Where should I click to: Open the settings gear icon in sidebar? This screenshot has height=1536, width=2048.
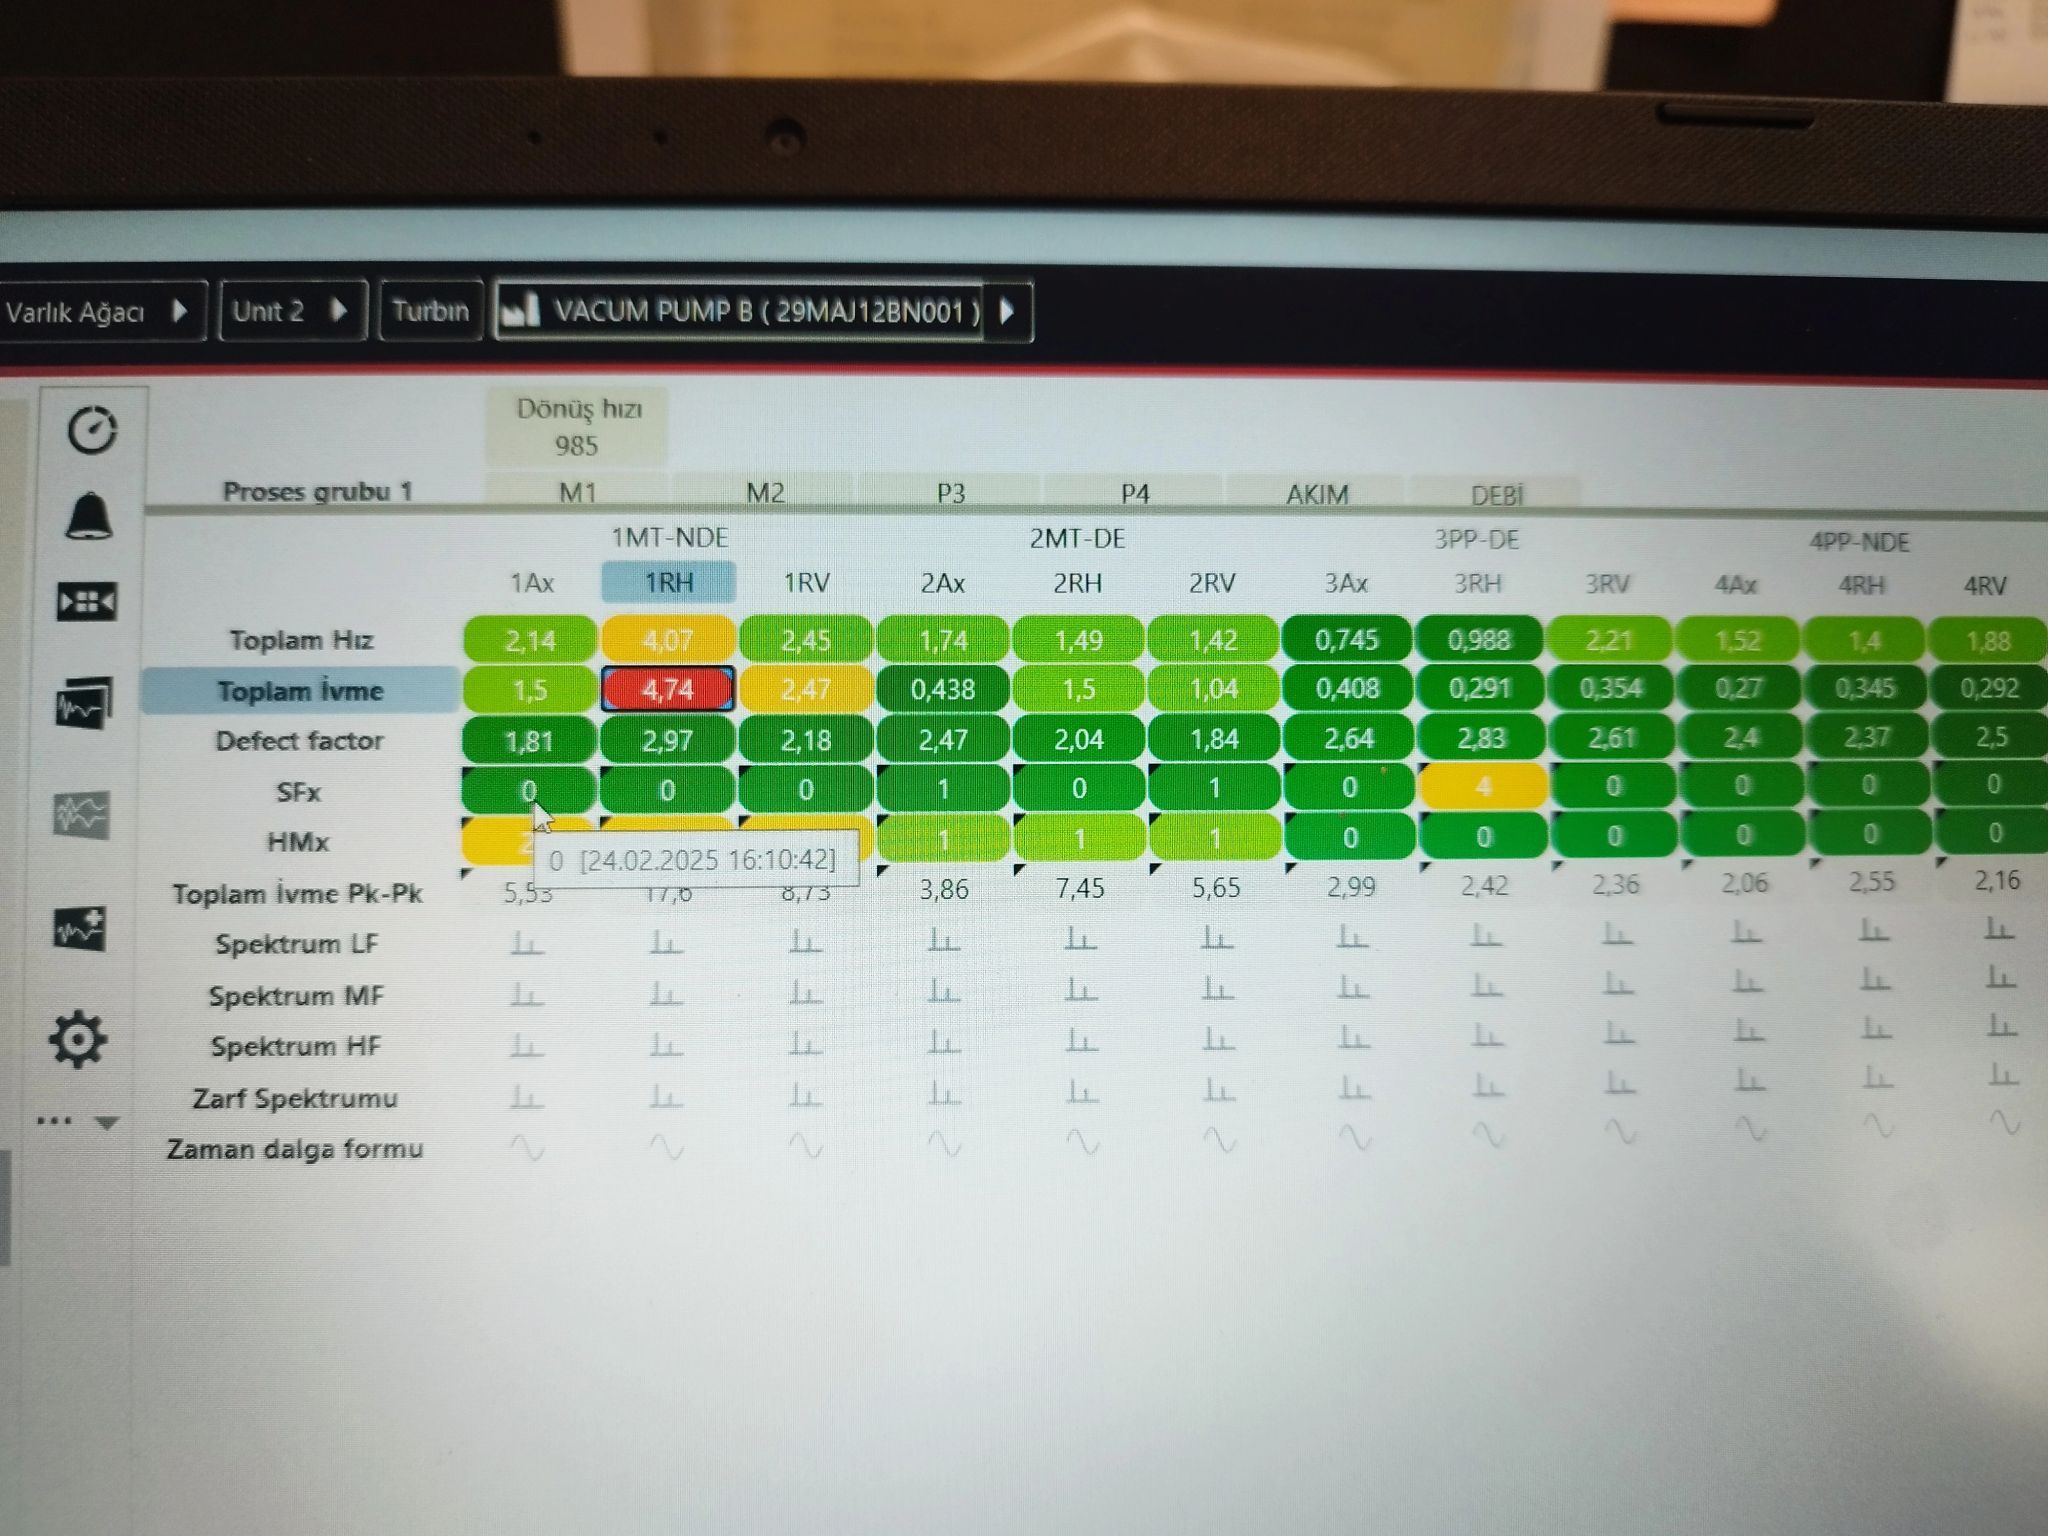pyautogui.click(x=78, y=1040)
